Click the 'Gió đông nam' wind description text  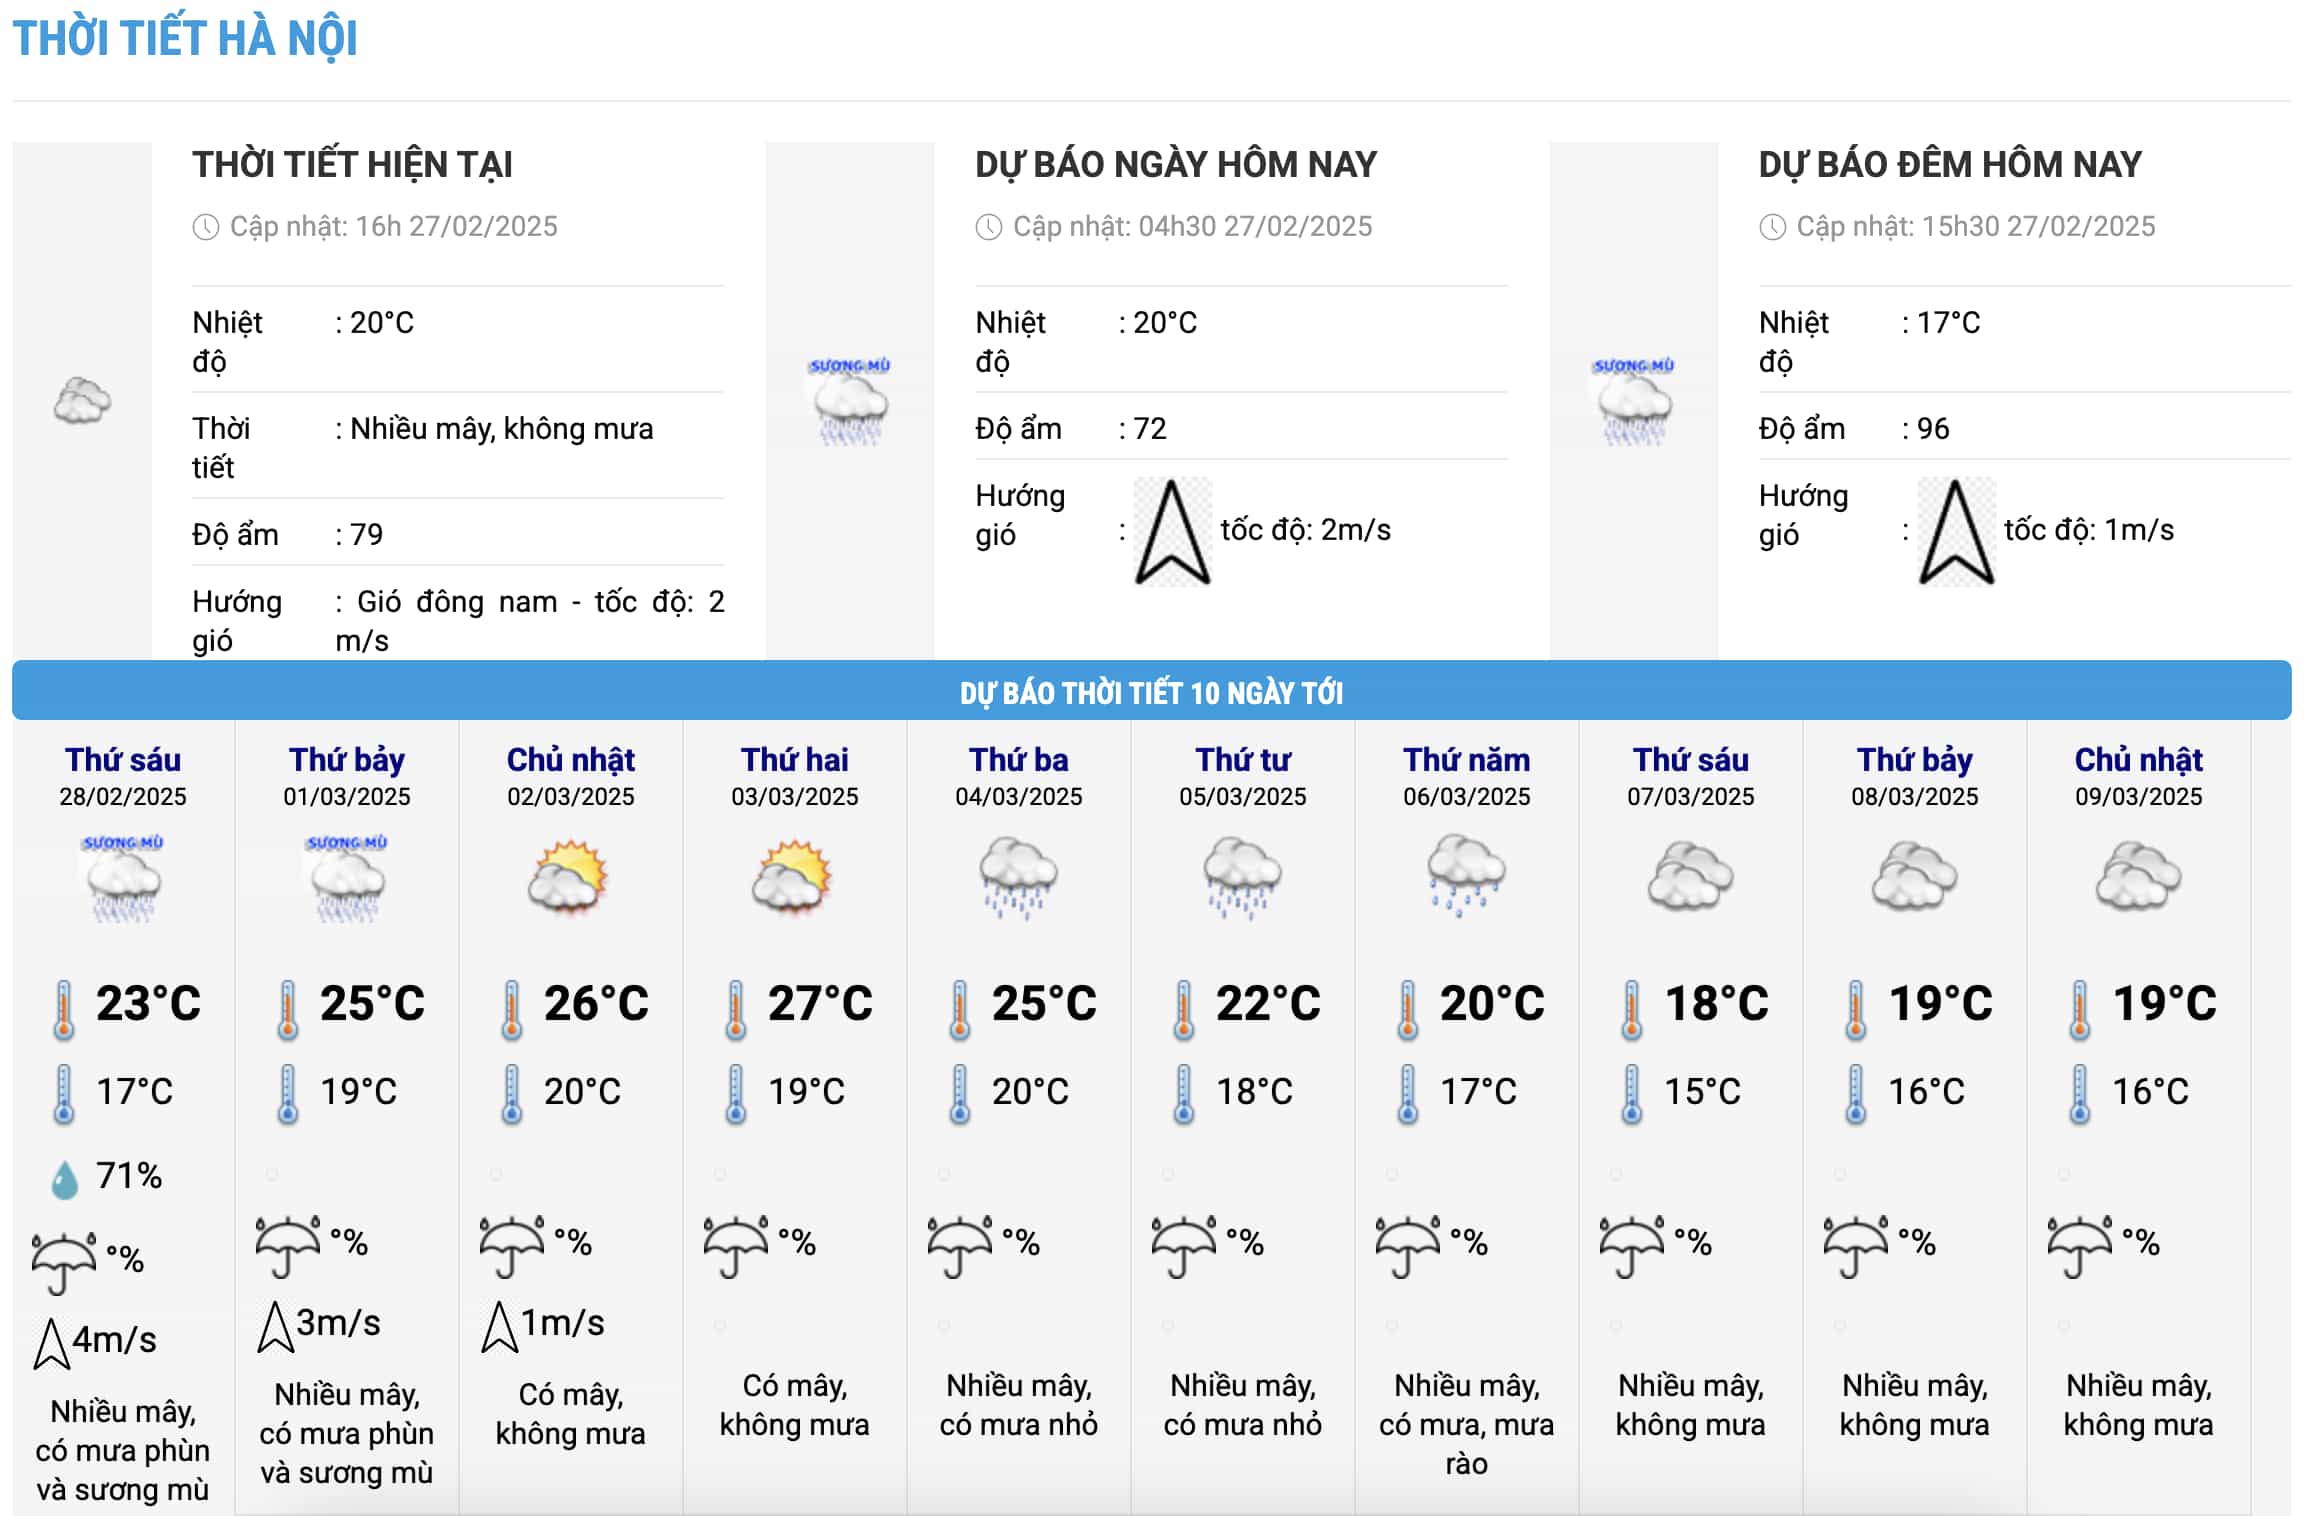coord(457,602)
